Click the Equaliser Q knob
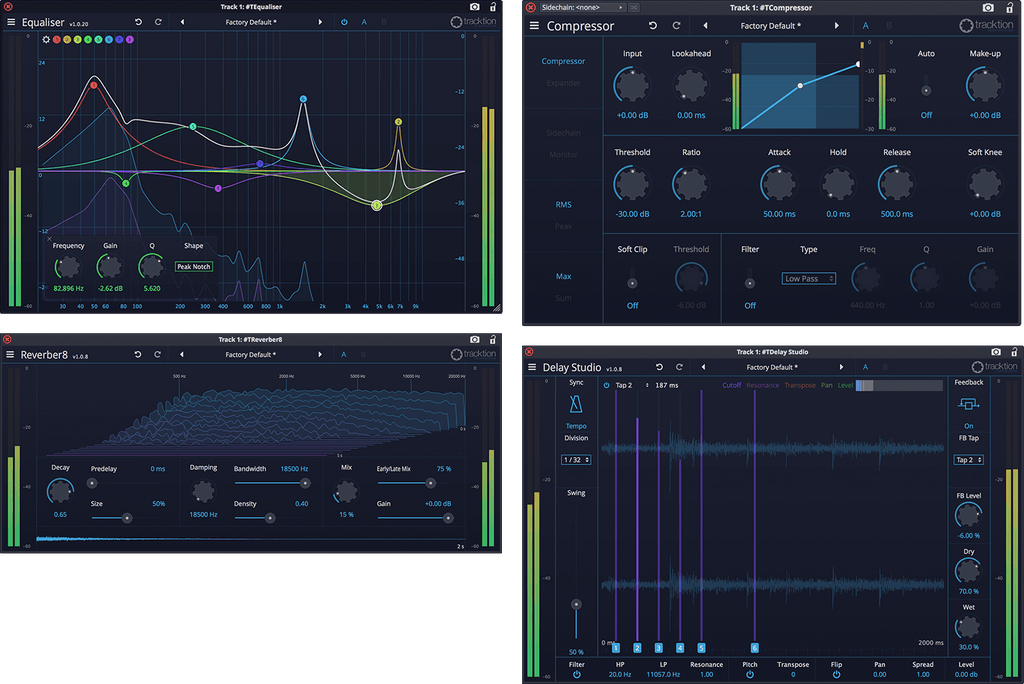 [152, 267]
